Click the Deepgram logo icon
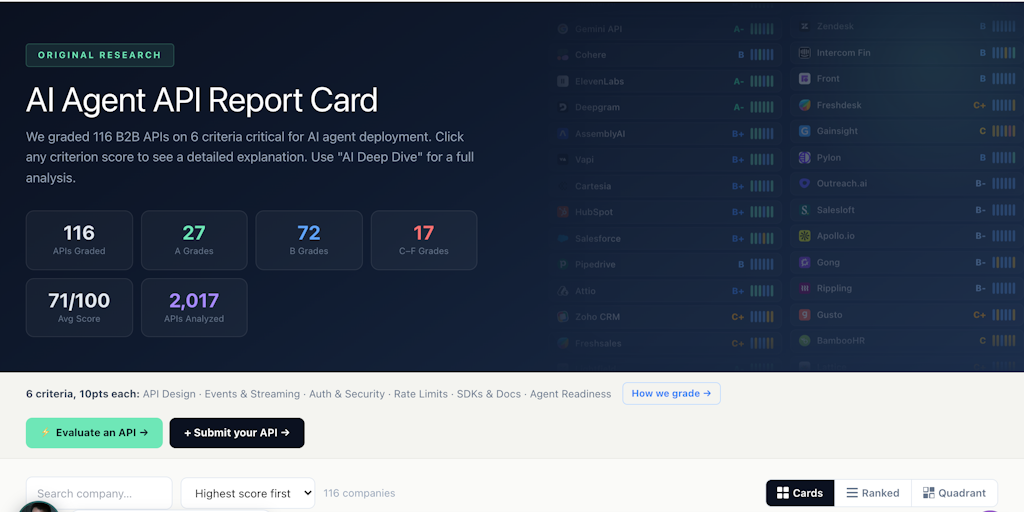This screenshot has height=512, width=1024. coord(563,107)
